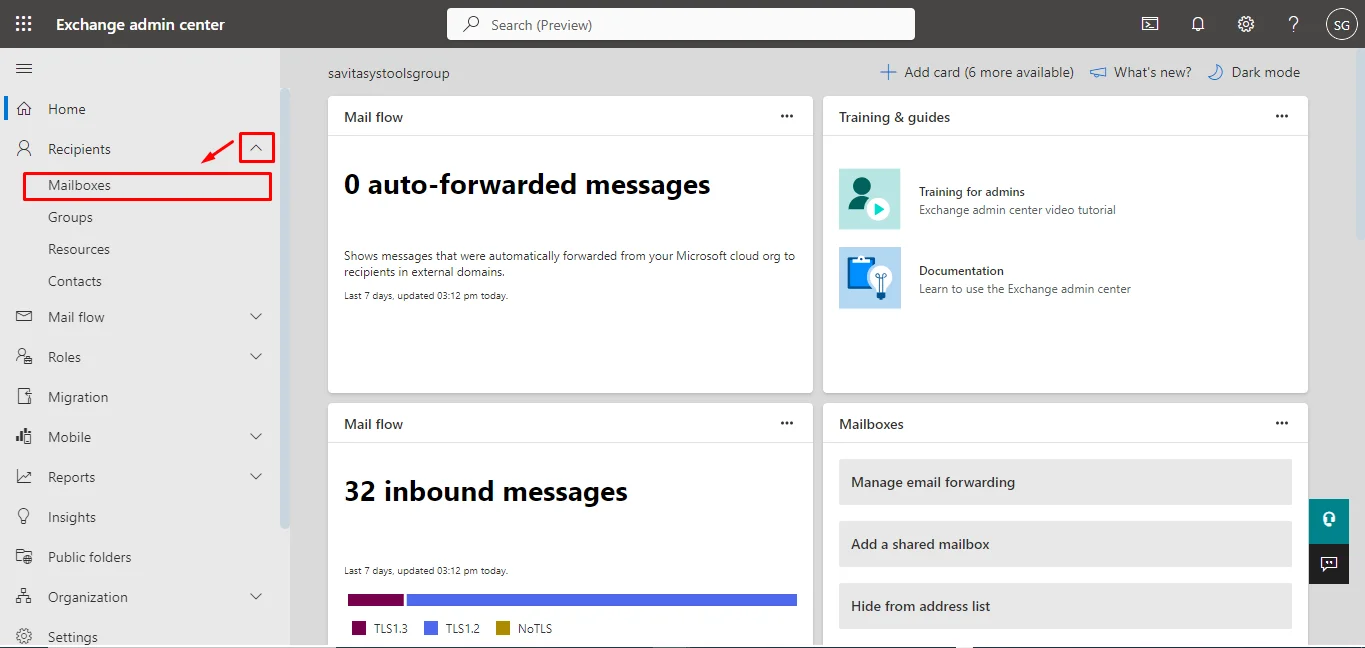This screenshot has height=648, width=1365.
Task: Click the Organization hierarchy icon
Action: pos(25,596)
